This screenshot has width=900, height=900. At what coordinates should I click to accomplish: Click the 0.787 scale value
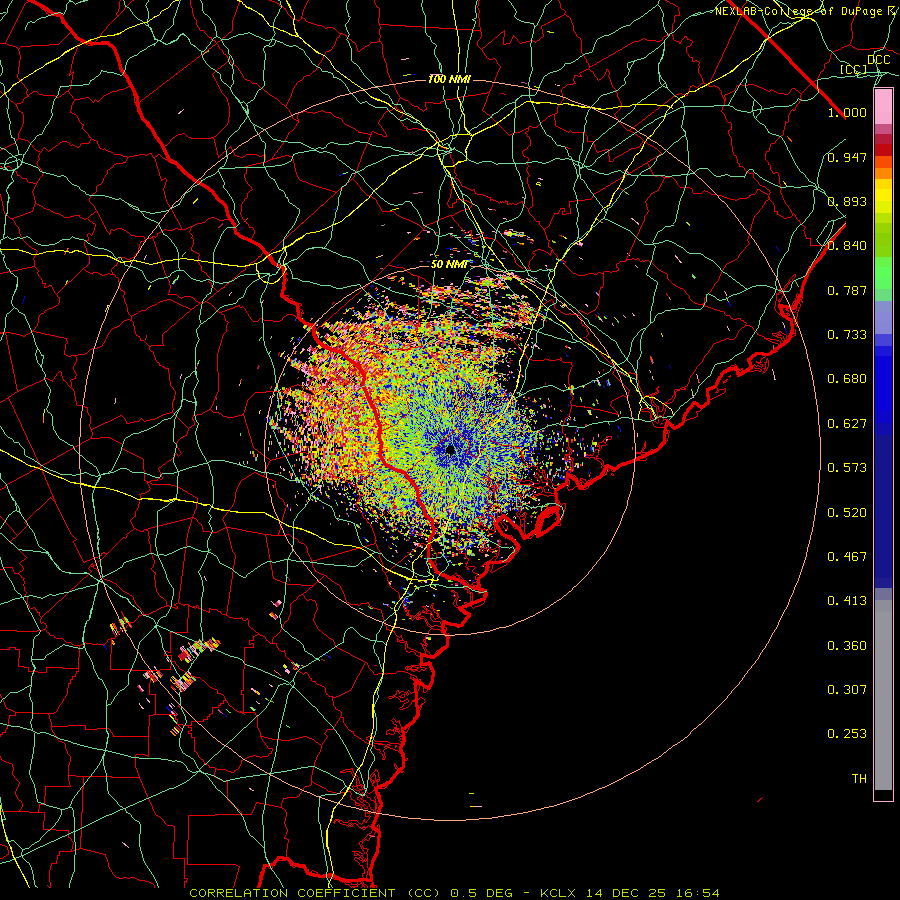click(x=847, y=290)
